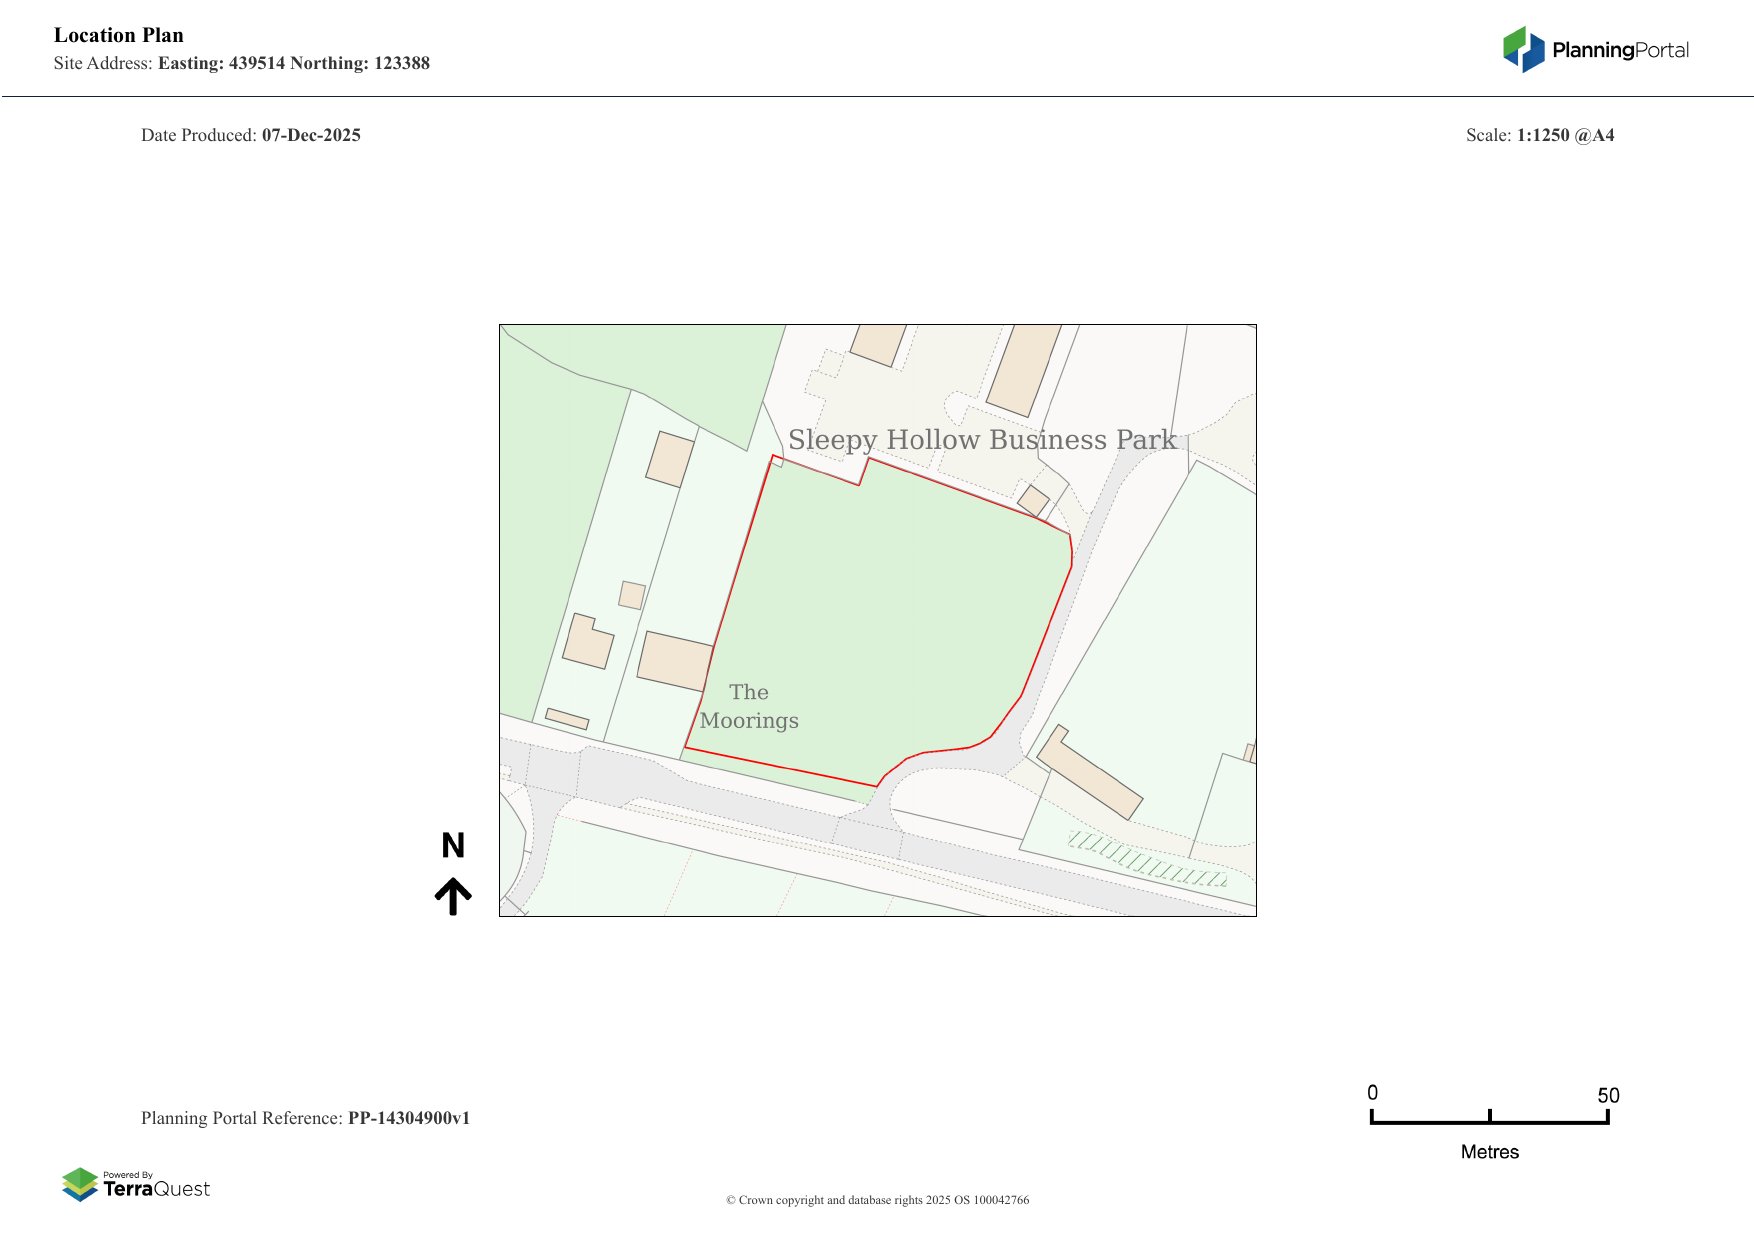Toggle the Sleepy Hollow Business Park label
The height and width of the screenshot is (1241, 1754).
(x=984, y=438)
